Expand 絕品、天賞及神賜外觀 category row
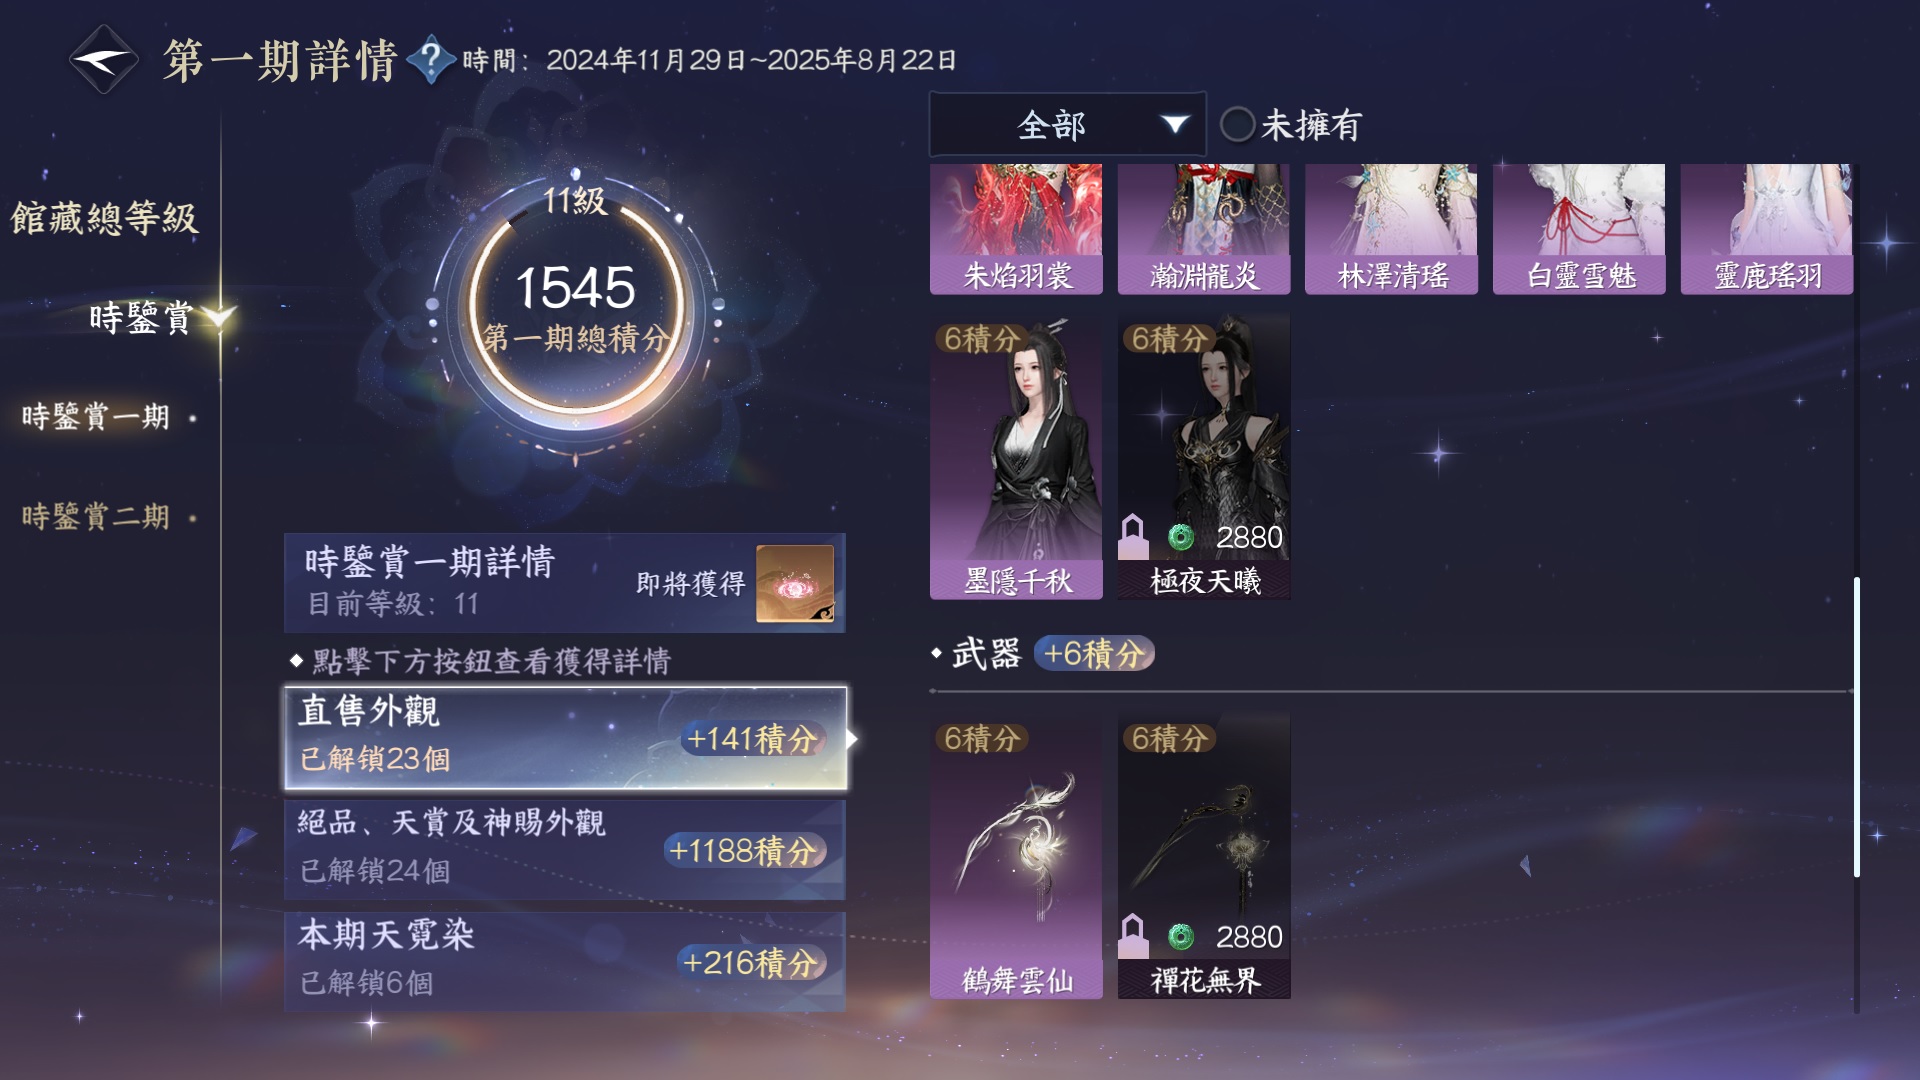The height and width of the screenshot is (1080, 1920). tap(565, 849)
